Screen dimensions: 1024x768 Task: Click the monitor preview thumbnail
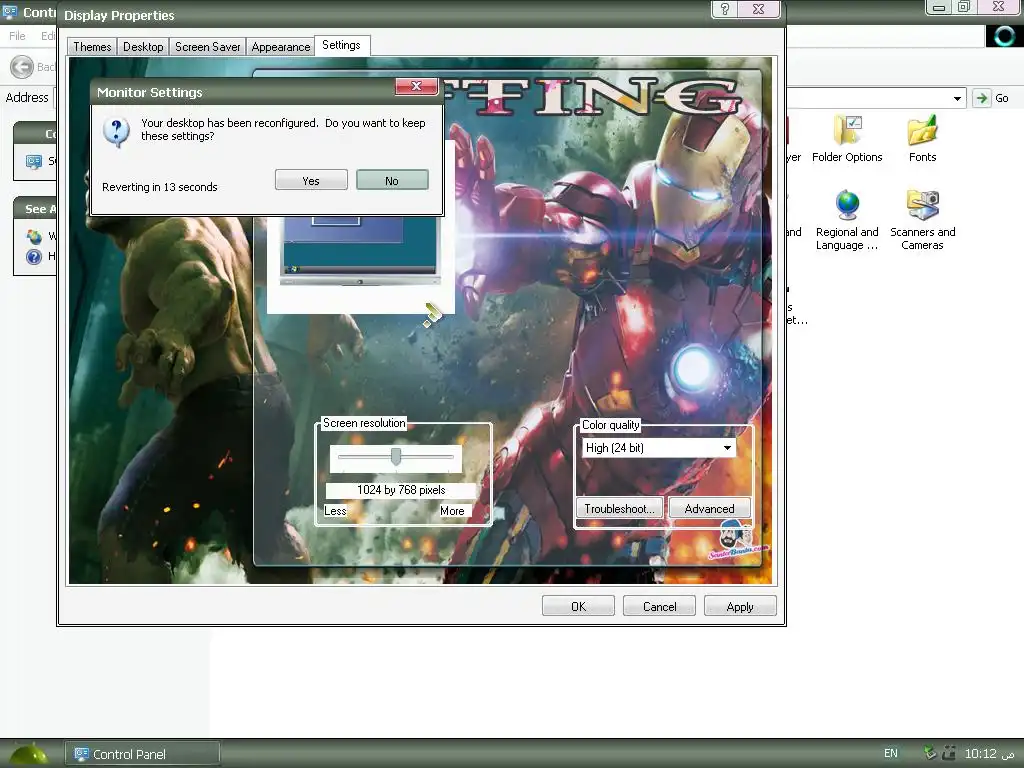(x=360, y=251)
